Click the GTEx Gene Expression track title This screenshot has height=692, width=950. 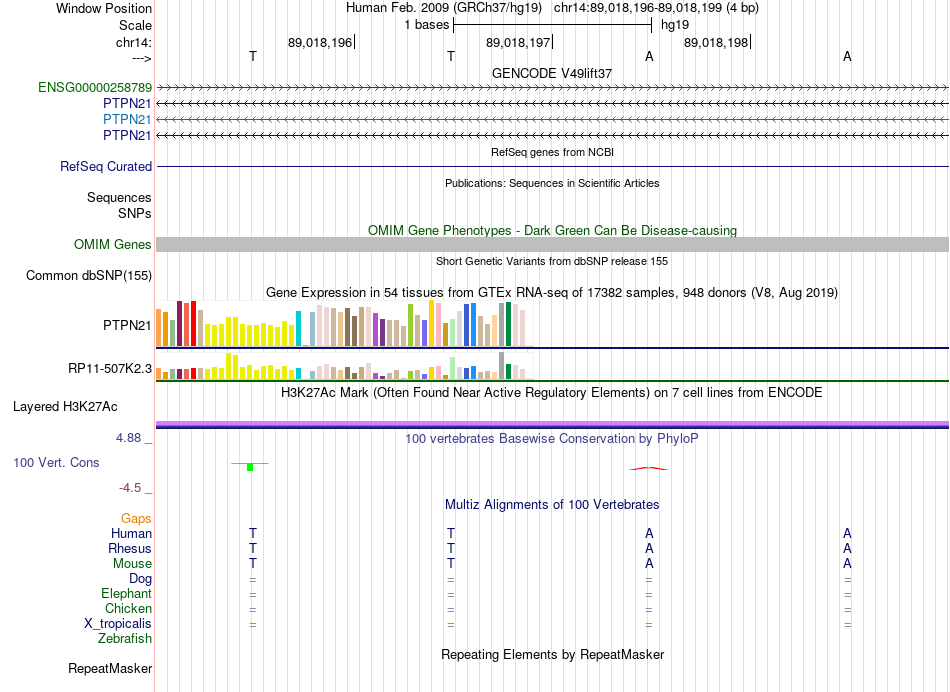coord(552,293)
